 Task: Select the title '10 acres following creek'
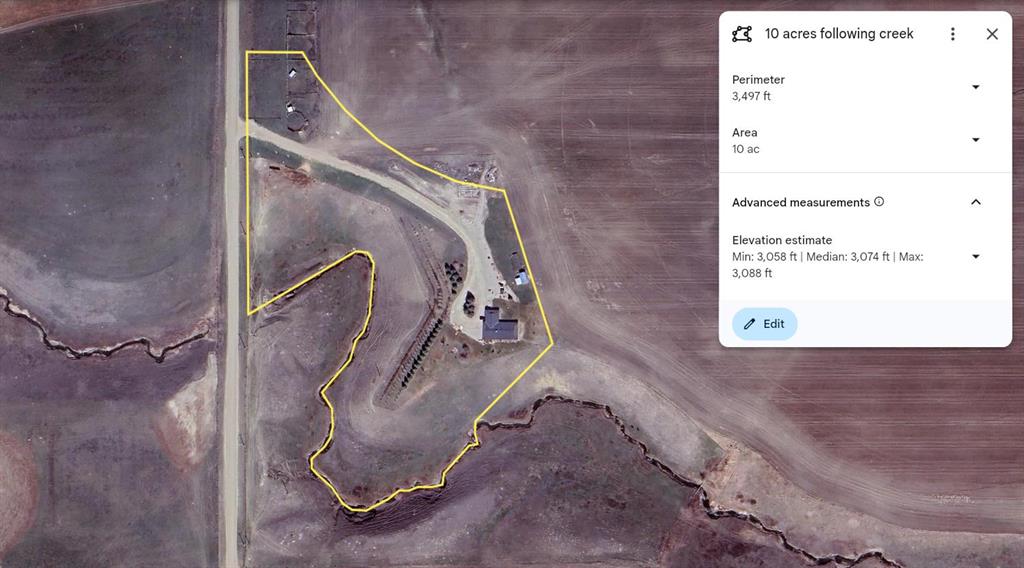tap(839, 34)
